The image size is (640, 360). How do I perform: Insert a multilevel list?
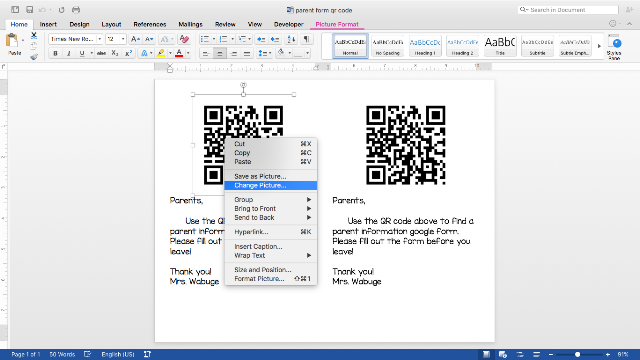242,39
